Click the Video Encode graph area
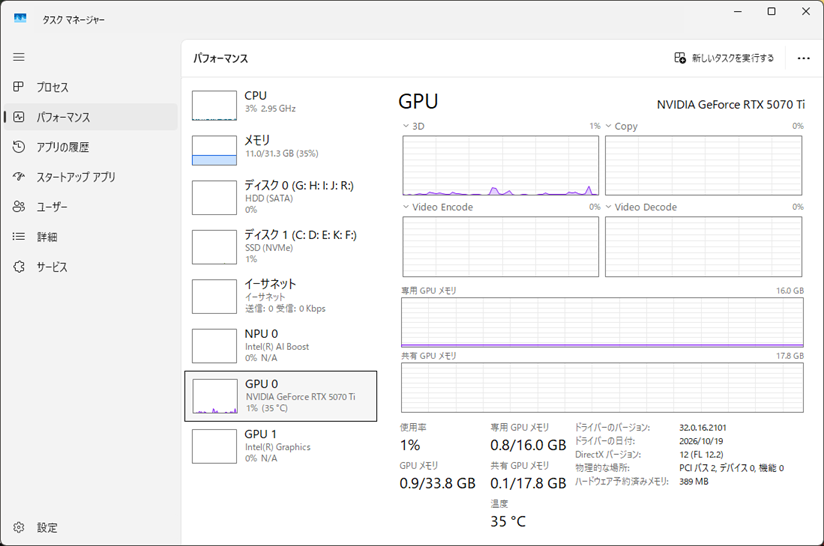 point(500,246)
